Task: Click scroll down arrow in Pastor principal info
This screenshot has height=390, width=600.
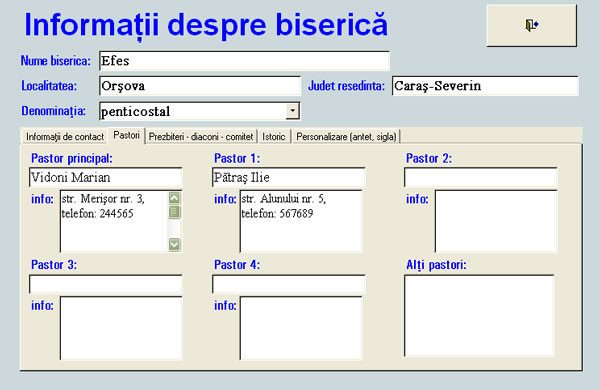Action: (x=174, y=244)
